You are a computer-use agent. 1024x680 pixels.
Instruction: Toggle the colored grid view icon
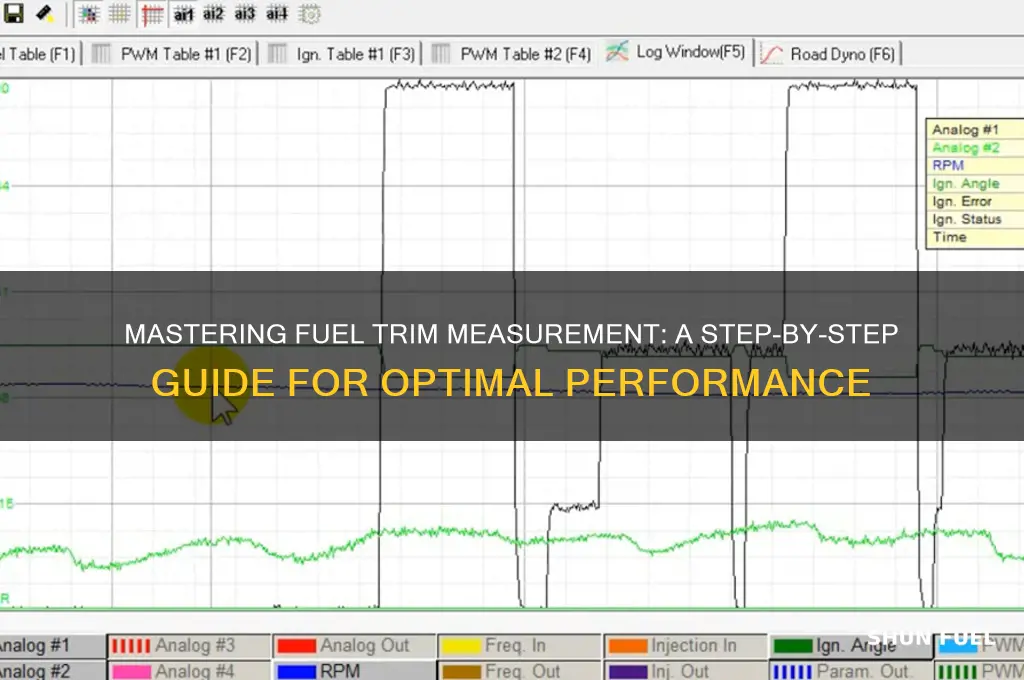tap(89, 14)
